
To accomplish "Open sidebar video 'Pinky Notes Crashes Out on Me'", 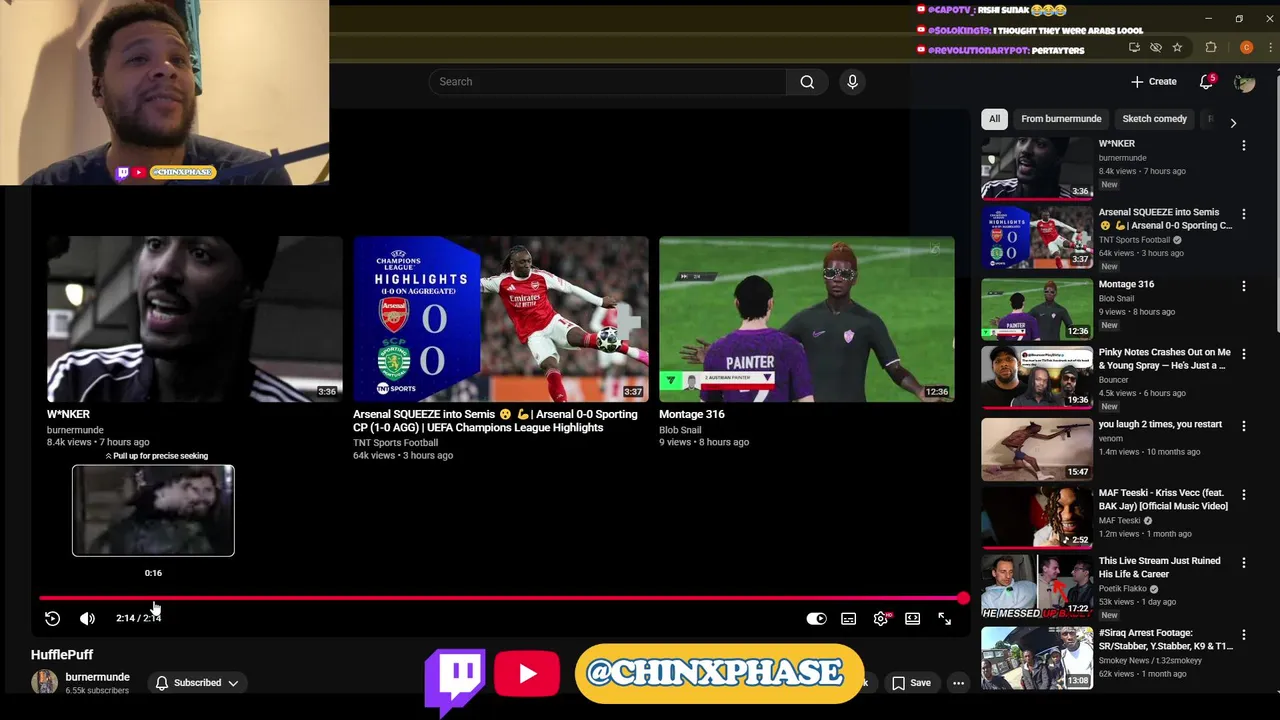I will tap(1165, 359).
